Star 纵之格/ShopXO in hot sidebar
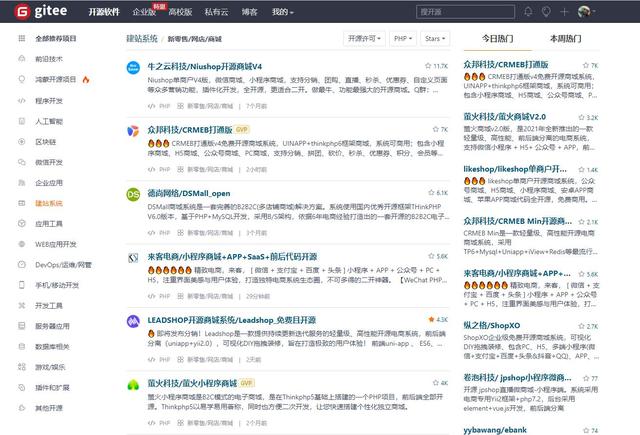640x435 pixels. [x=581, y=326]
